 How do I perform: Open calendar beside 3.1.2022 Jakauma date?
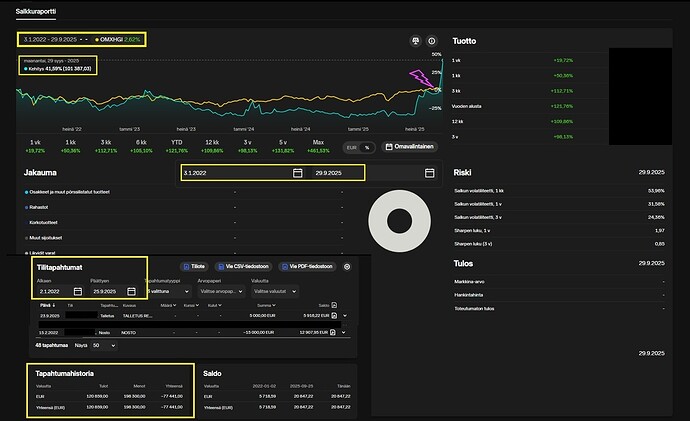tap(297, 173)
